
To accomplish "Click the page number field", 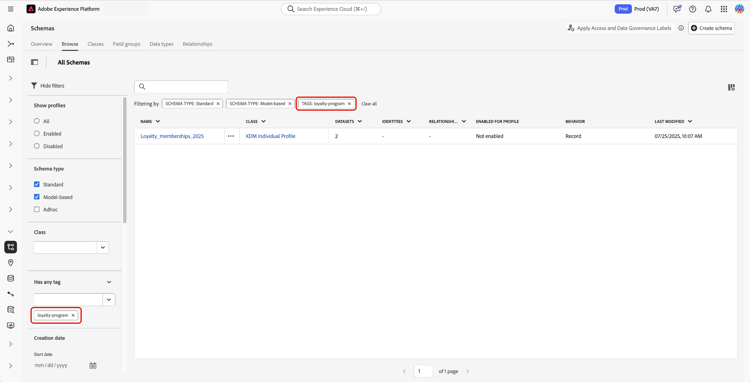I will click(x=423, y=371).
